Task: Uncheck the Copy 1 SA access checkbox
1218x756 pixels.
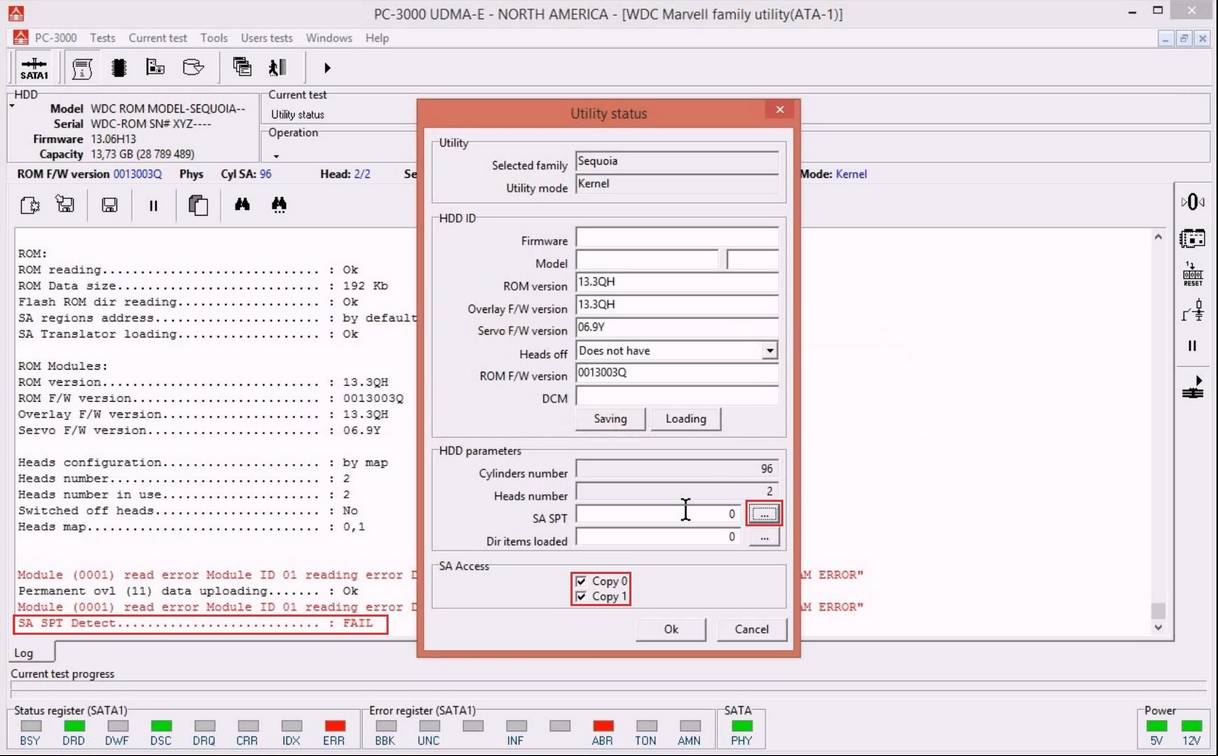Action: (x=581, y=597)
